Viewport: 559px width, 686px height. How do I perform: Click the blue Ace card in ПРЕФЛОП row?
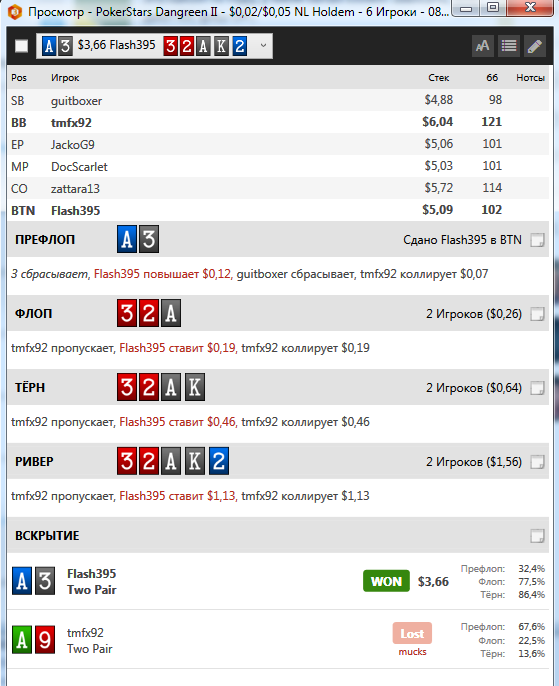coord(127,239)
